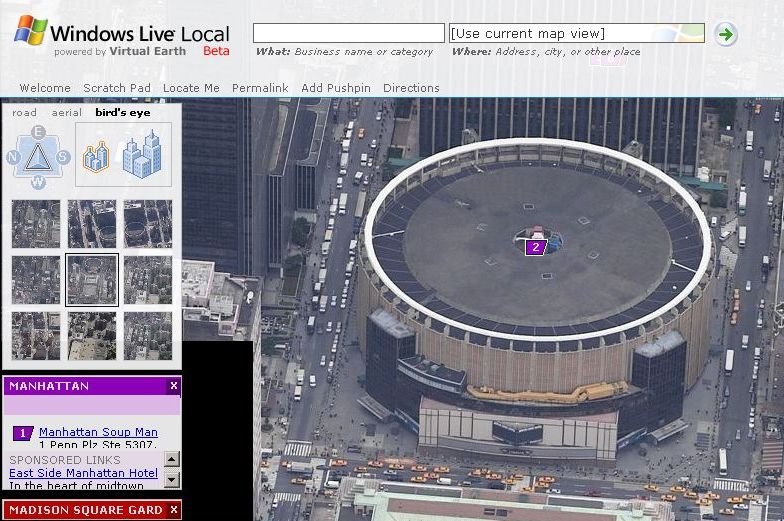Screen dimensions: 784x521
Task: Open the Manhattan Soup Man link
Action: click(x=98, y=432)
